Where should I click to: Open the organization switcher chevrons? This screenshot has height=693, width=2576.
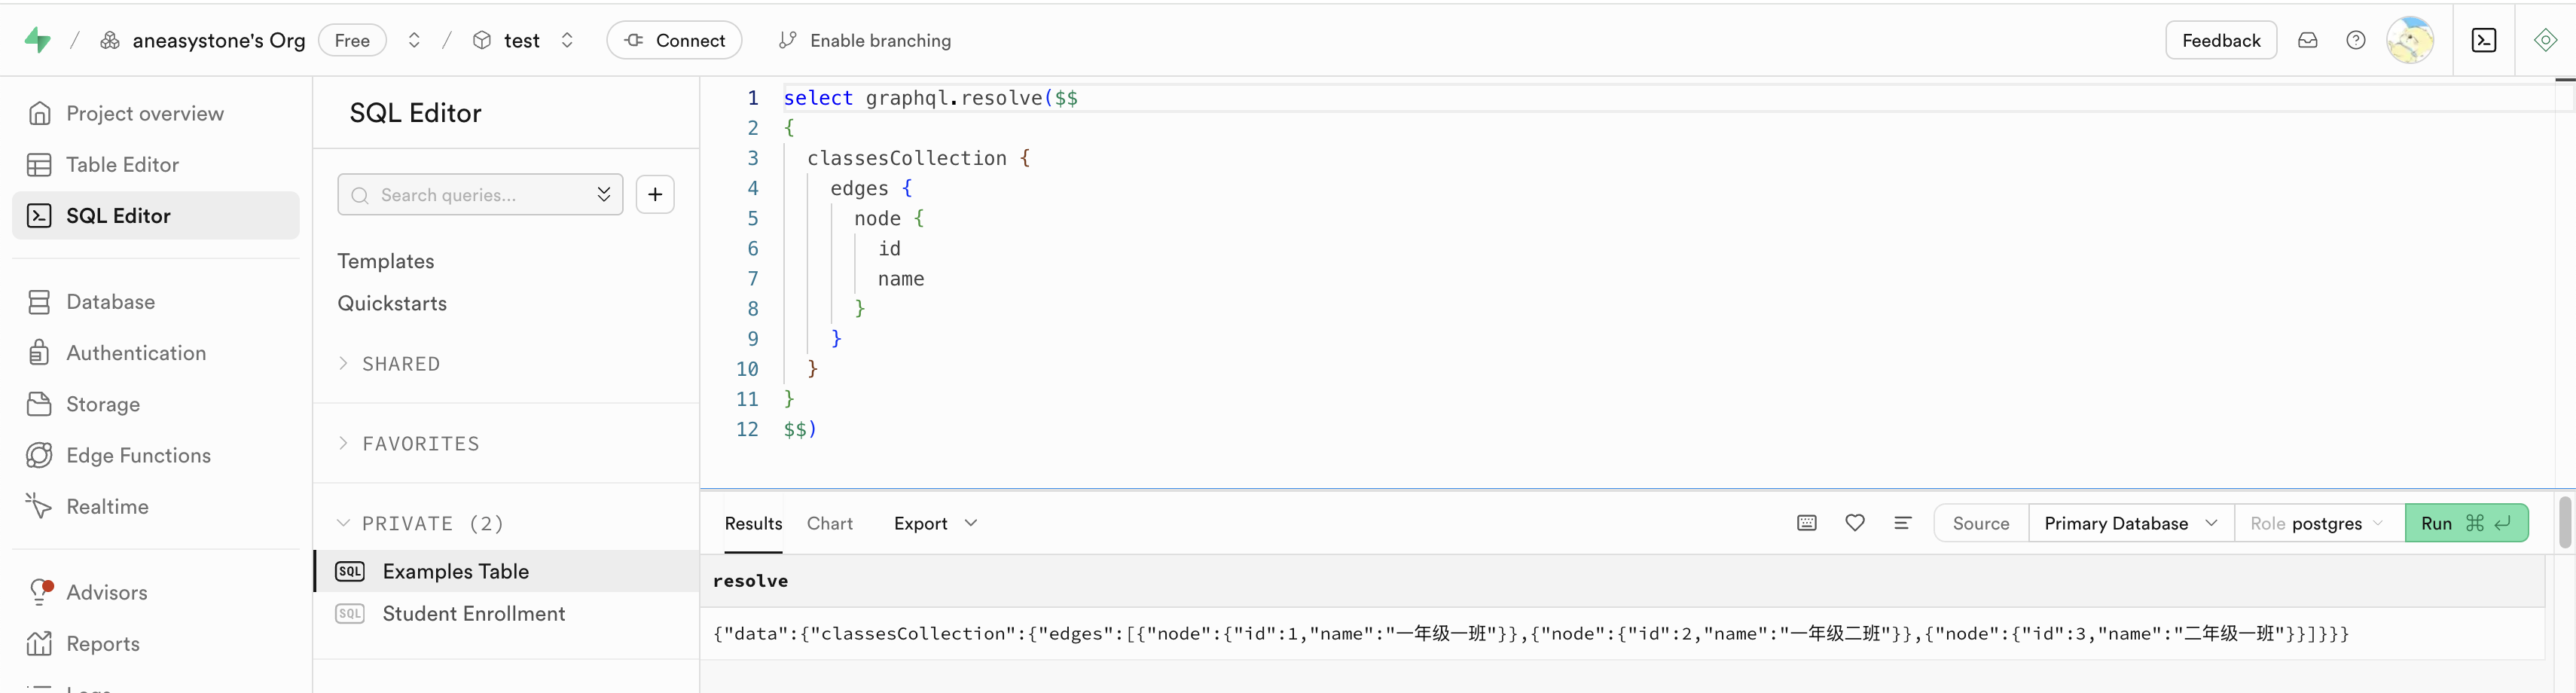pyautogui.click(x=414, y=40)
